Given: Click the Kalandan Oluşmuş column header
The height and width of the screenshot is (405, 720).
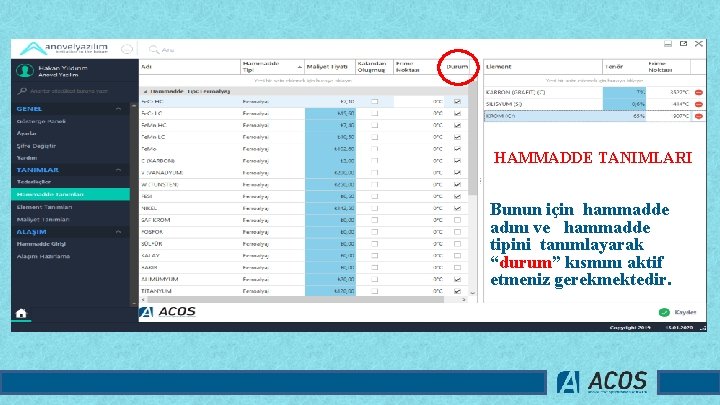Looking at the screenshot, I should (x=374, y=67).
